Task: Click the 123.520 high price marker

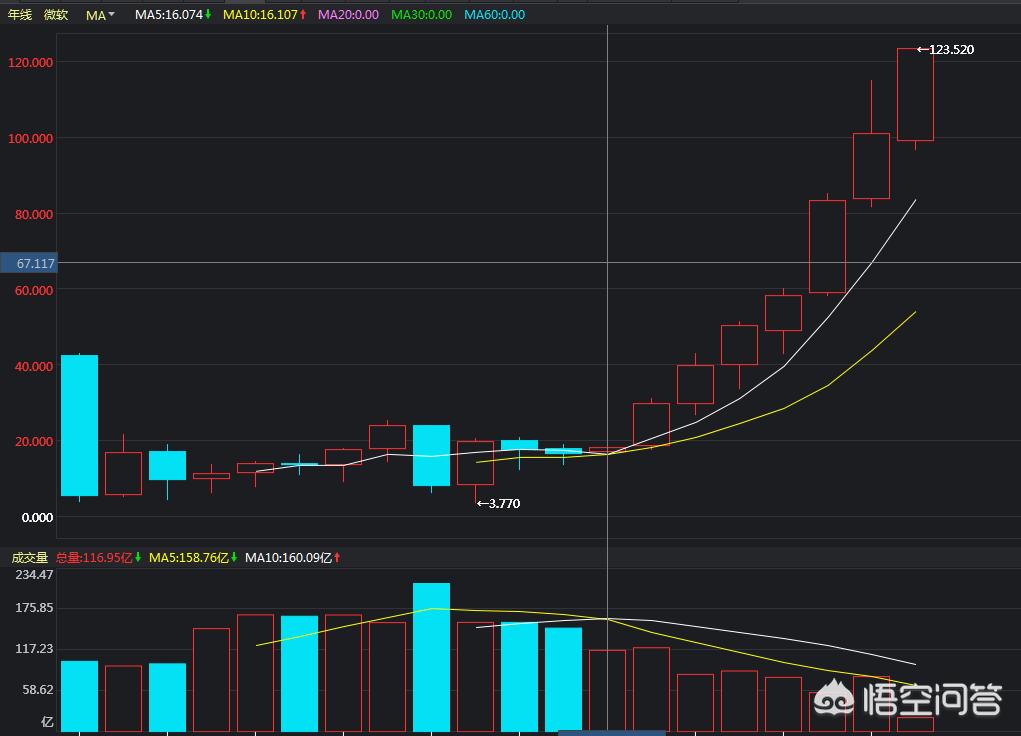Action: click(x=945, y=49)
